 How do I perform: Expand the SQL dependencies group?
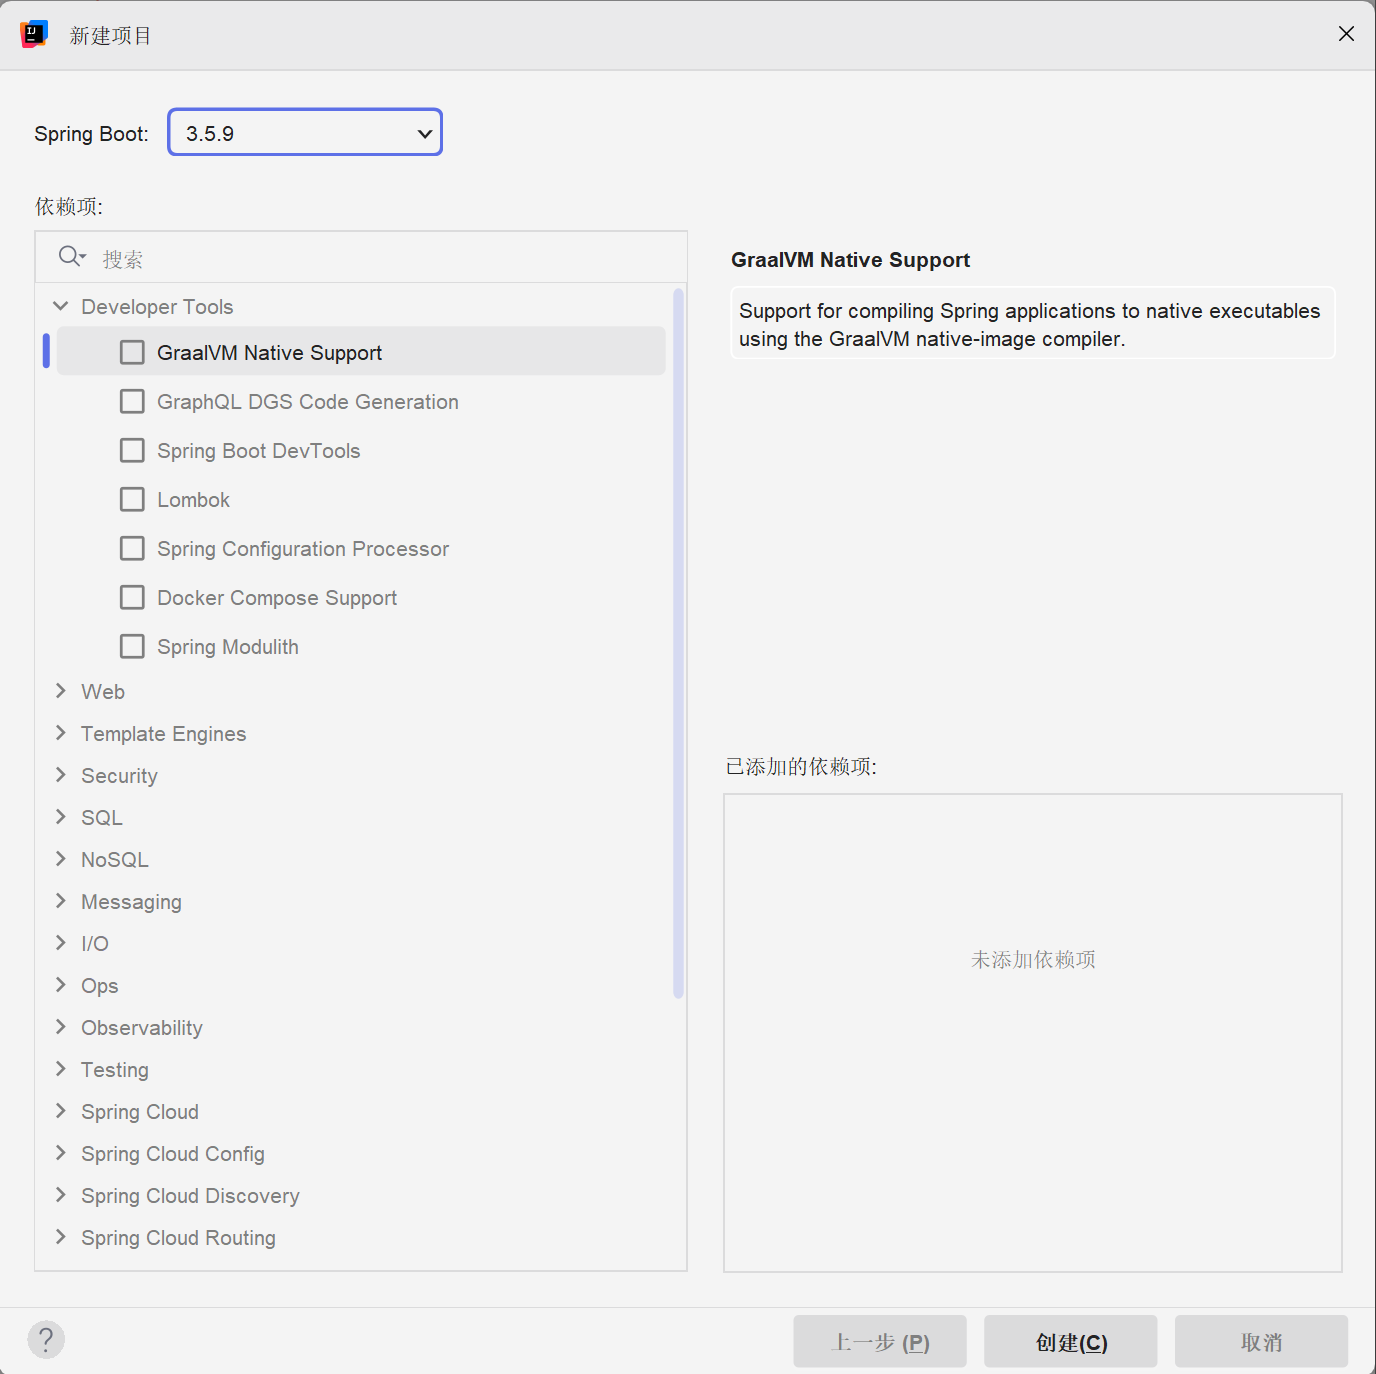tap(61, 817)
